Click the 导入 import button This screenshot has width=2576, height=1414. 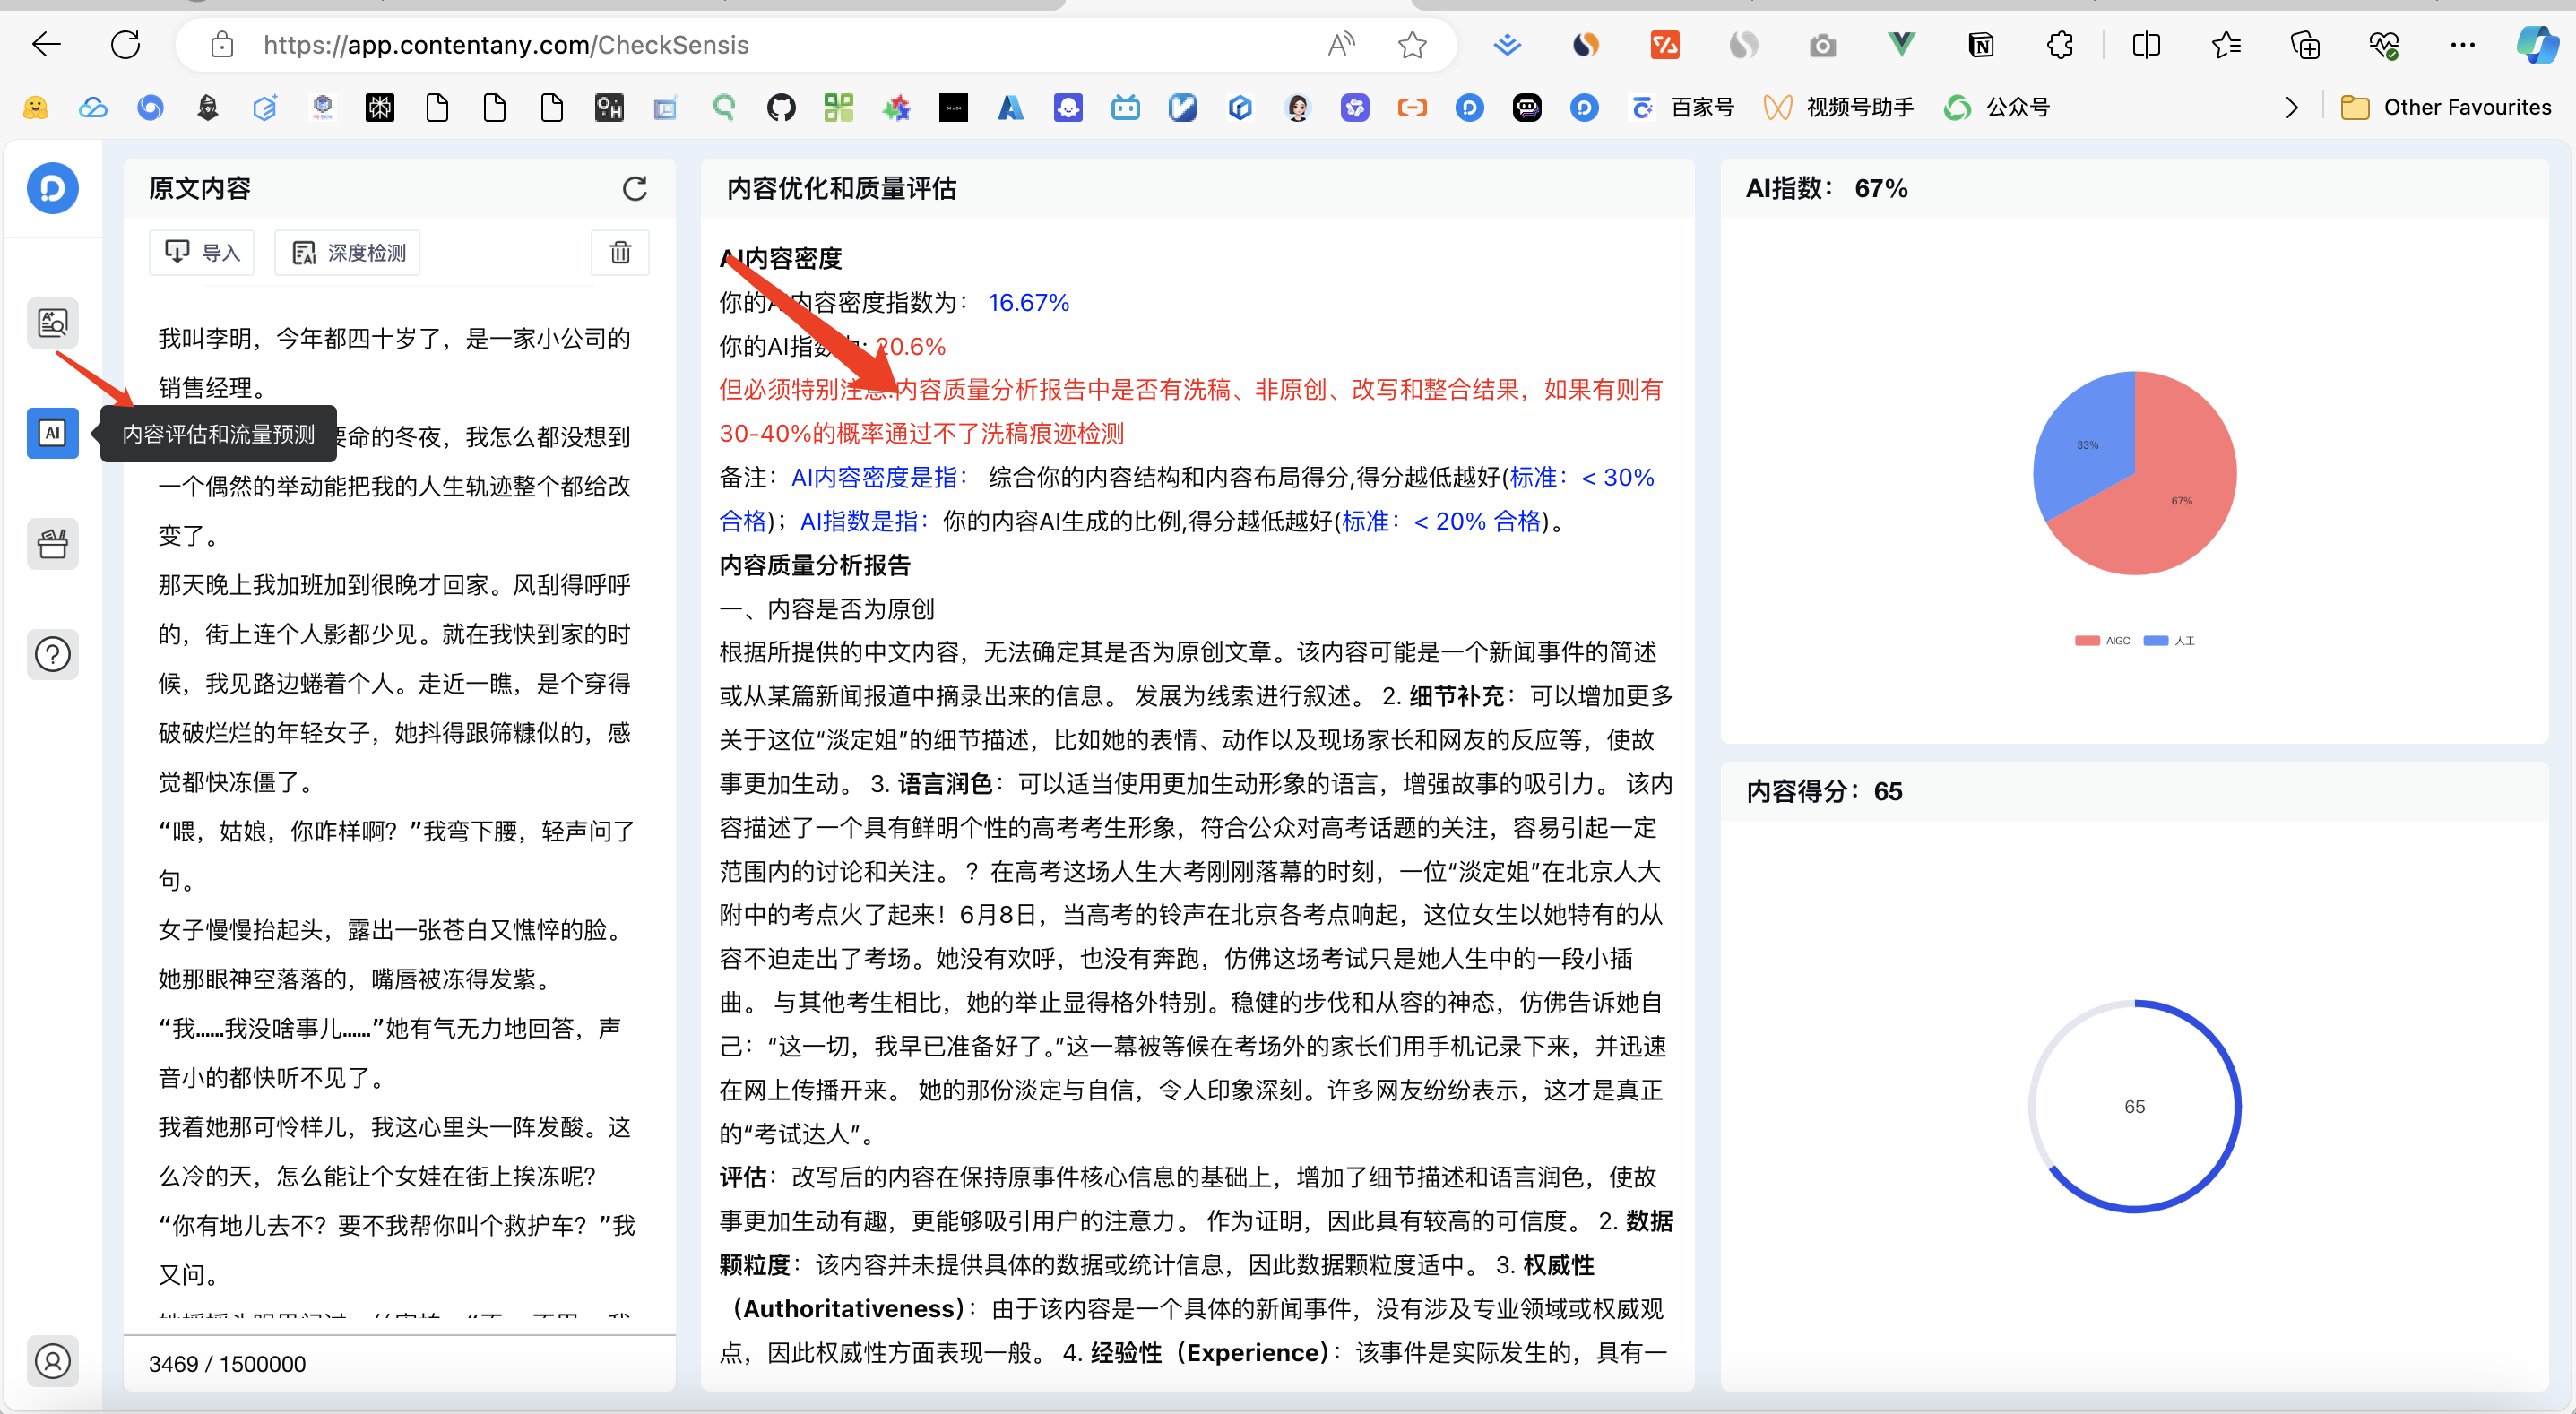point(201,252)
